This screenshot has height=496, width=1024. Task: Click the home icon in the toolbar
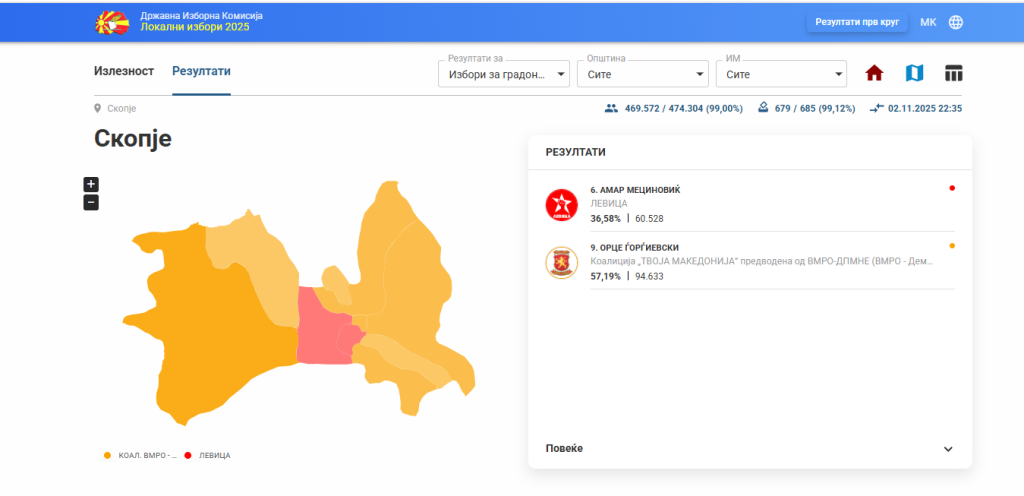pos(875,73)
